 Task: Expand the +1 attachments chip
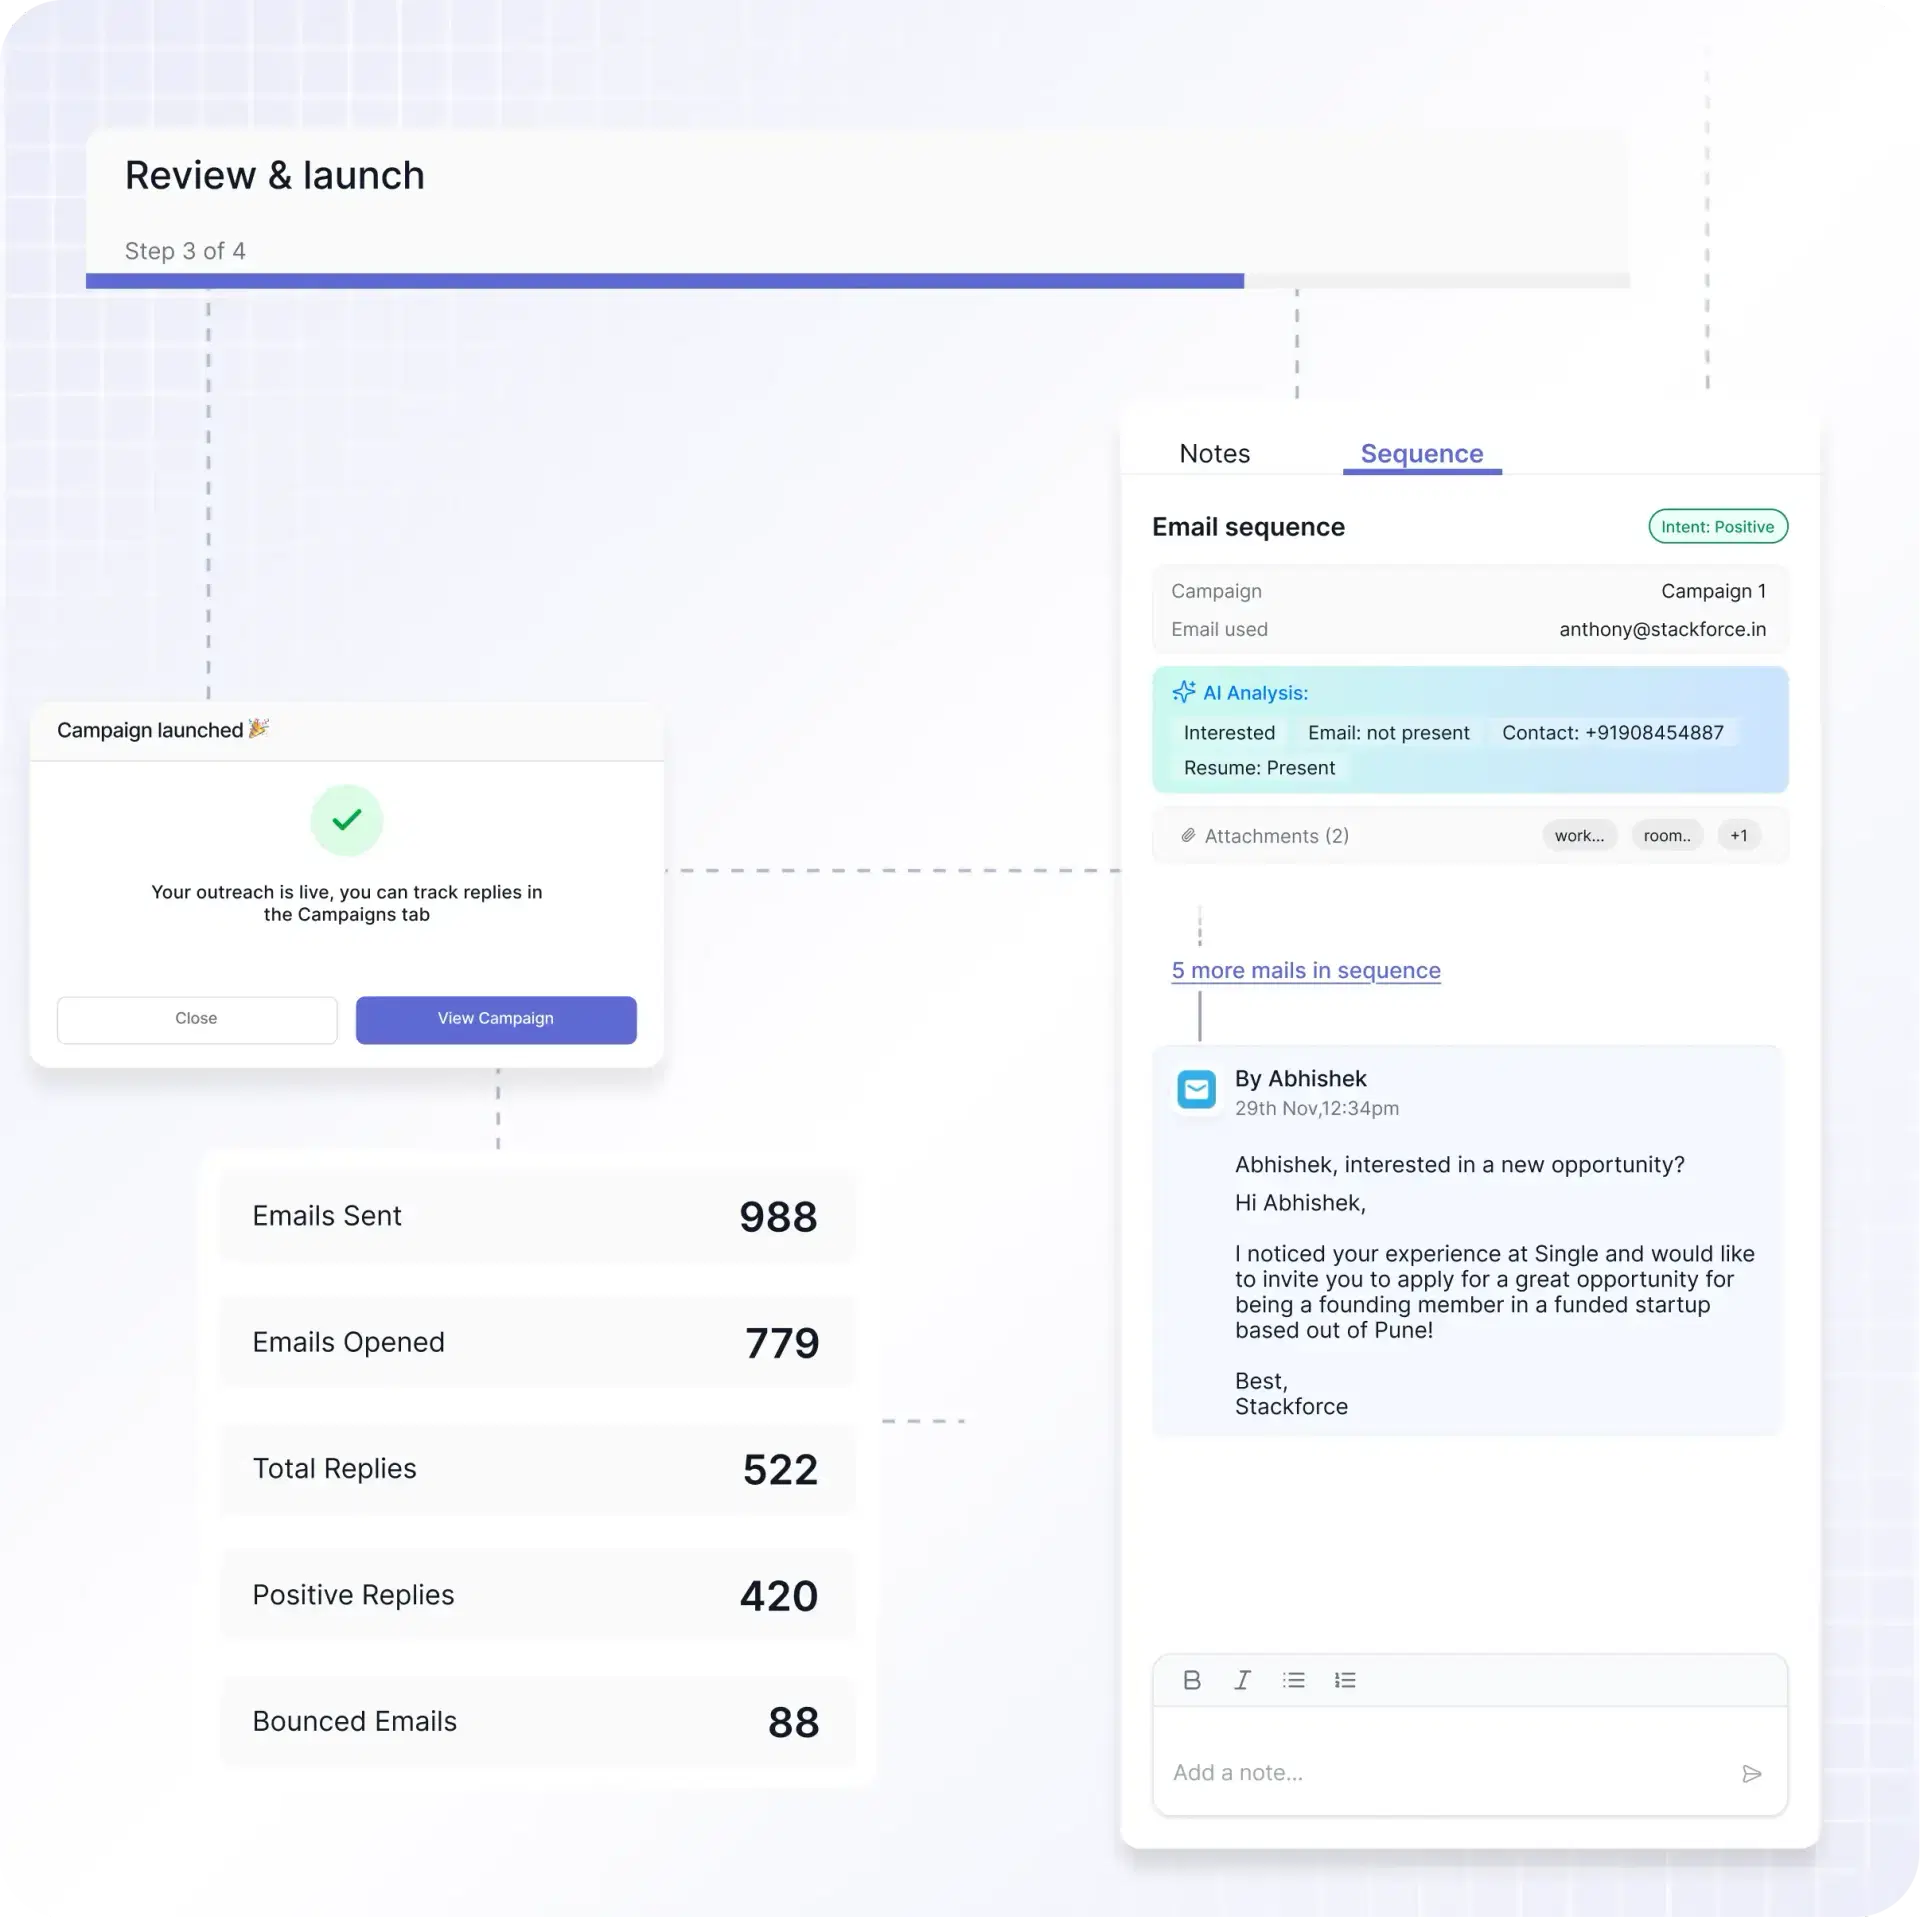pos(1739,835)
